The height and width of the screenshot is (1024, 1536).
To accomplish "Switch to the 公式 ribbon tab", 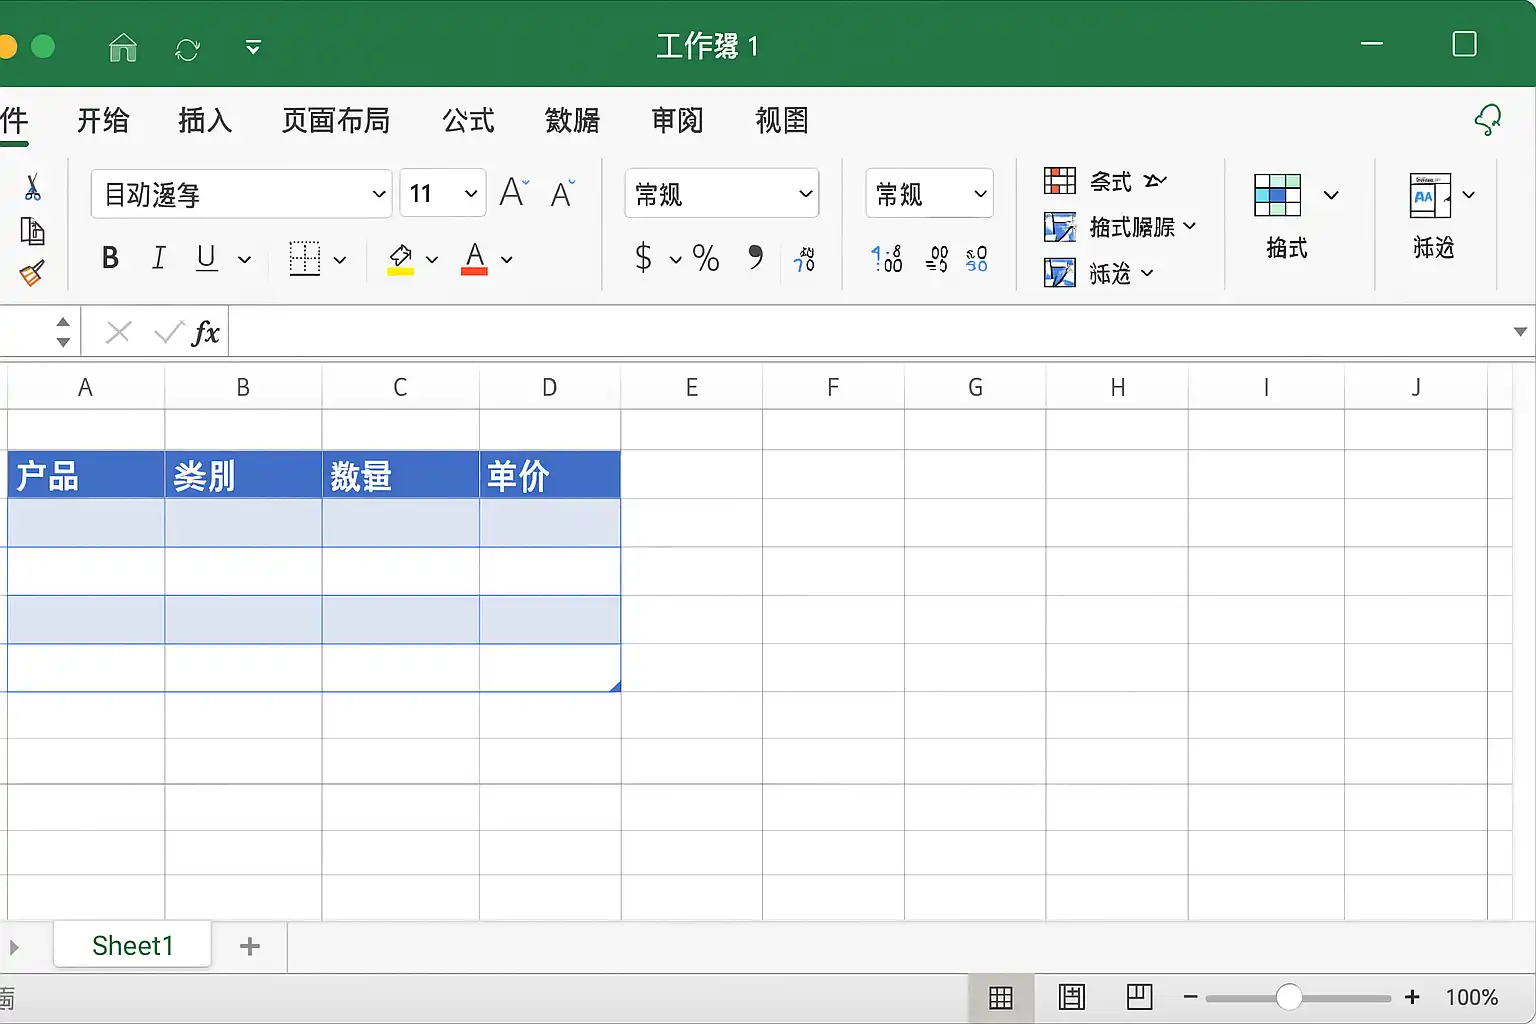I will [468, 121].
